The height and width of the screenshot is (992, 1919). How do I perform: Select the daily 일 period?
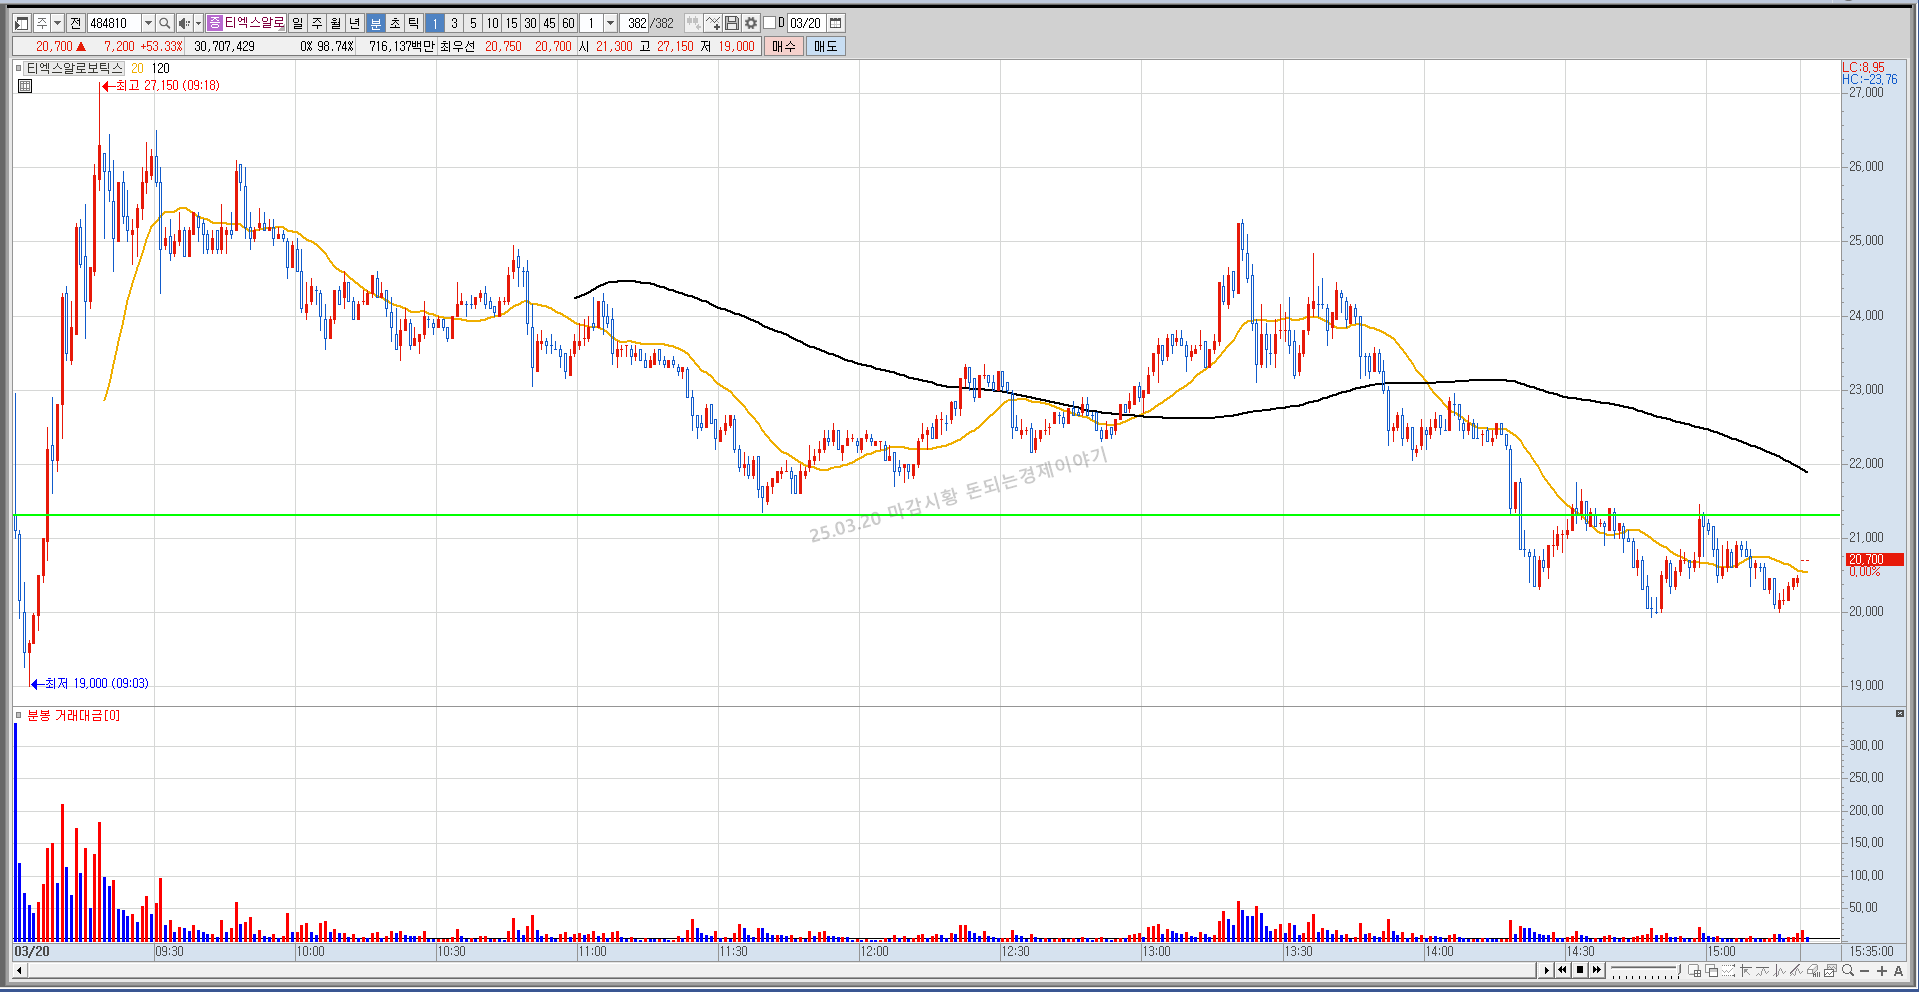pyautogui.click(x=297, y=23)
